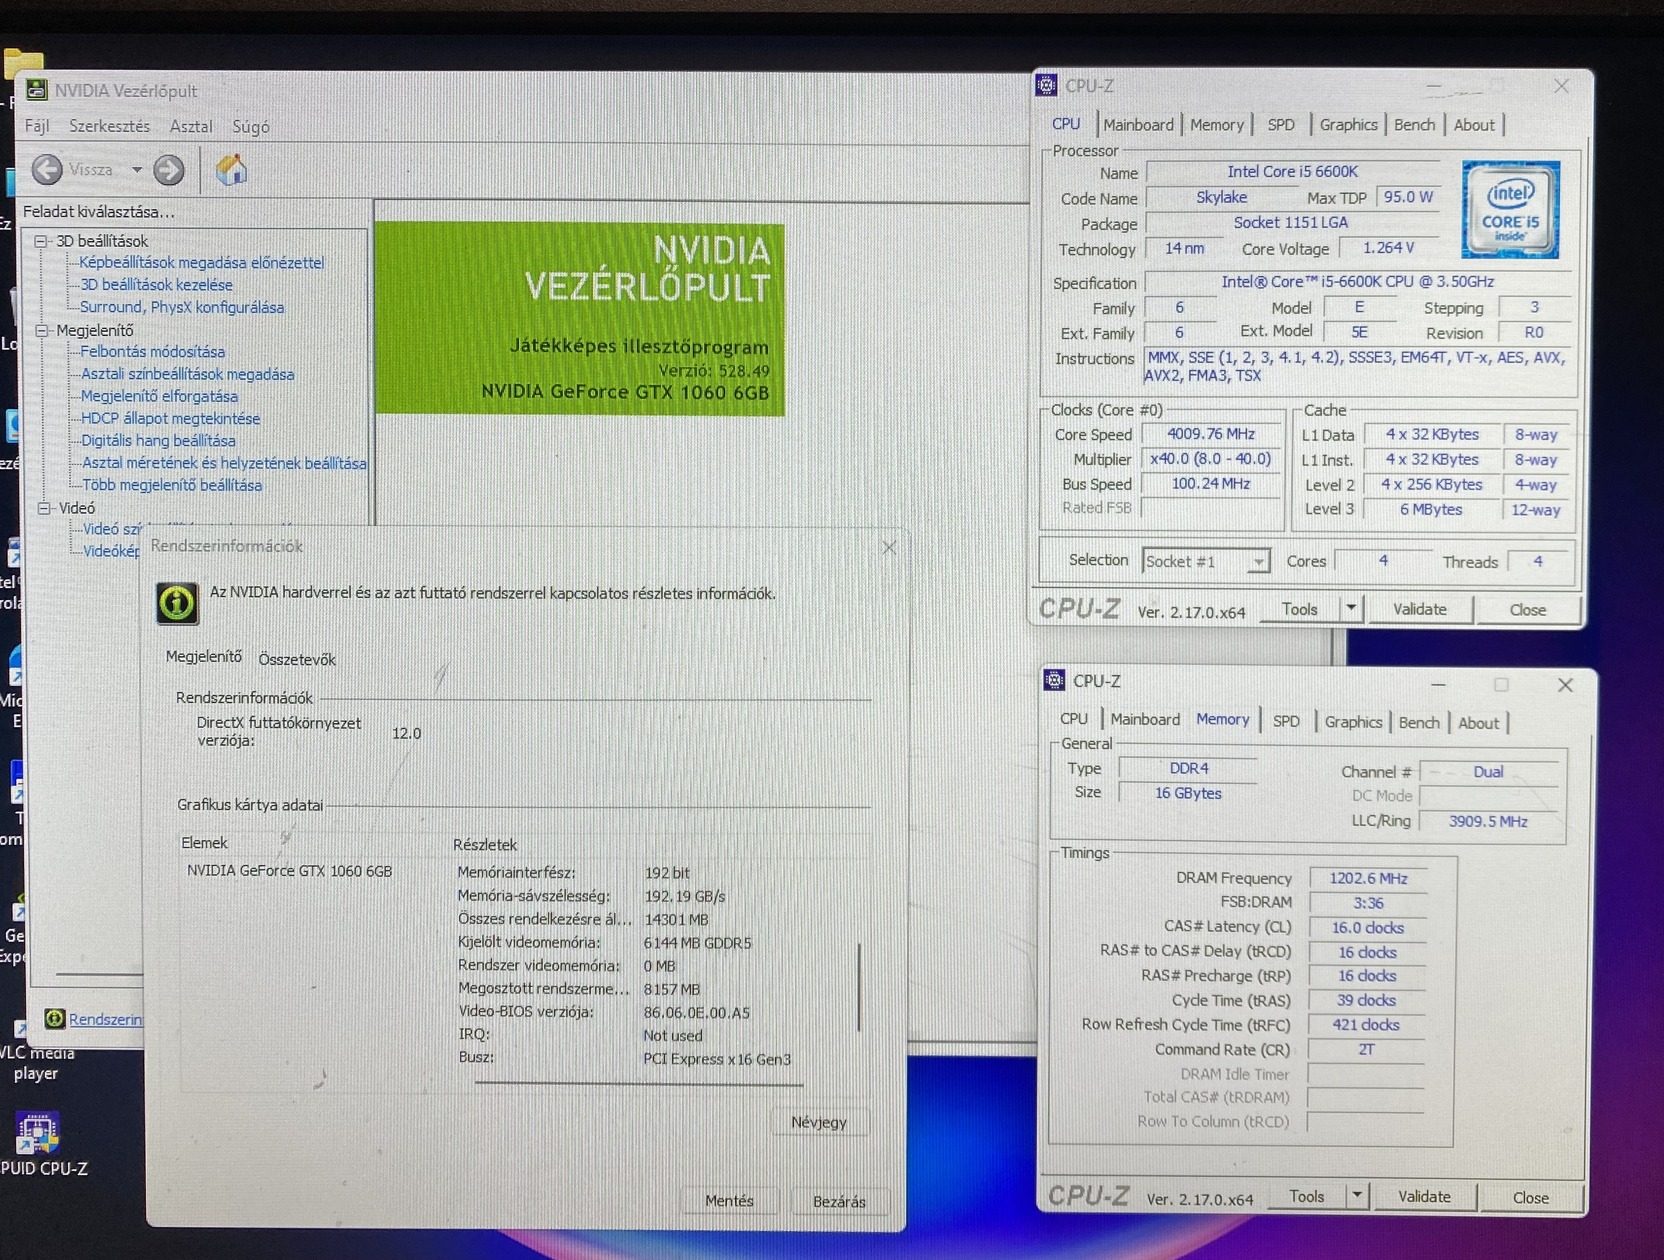This screenshot has width=1664, height=1260.
Task: Open CPU tab in lower CPU-Z window
Action: click(1074, 719)
